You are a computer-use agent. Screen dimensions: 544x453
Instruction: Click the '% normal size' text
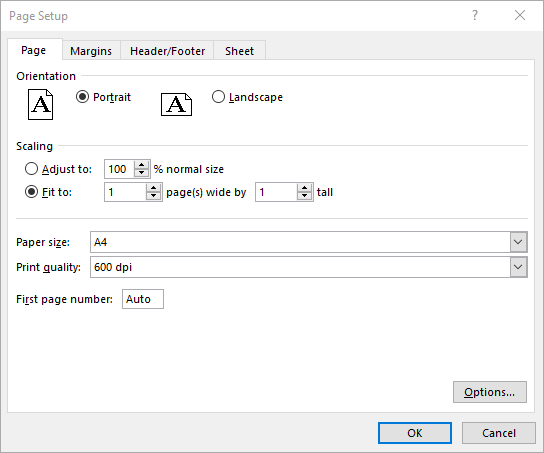[x=189, y=169]
